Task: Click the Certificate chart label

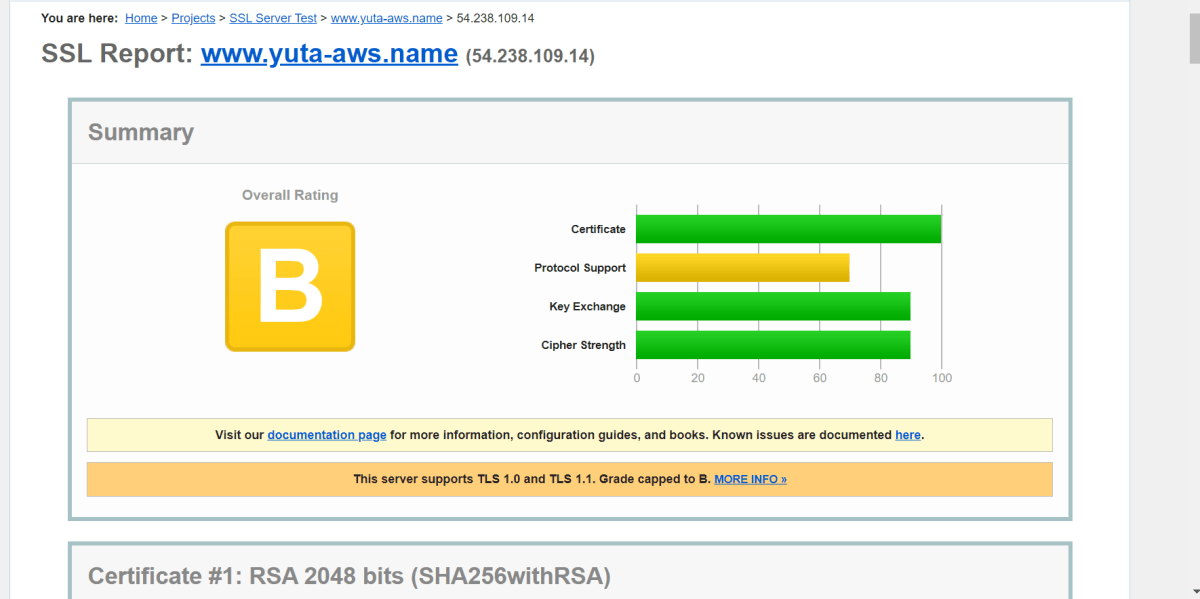Action: 598,229
